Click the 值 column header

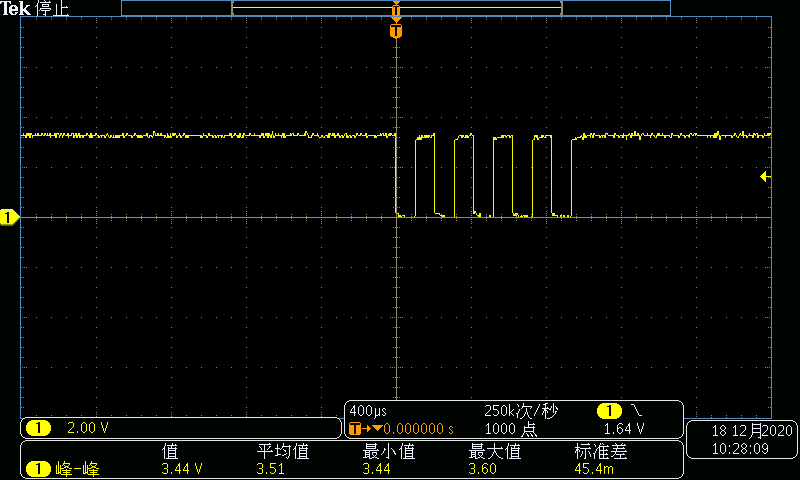170,451
